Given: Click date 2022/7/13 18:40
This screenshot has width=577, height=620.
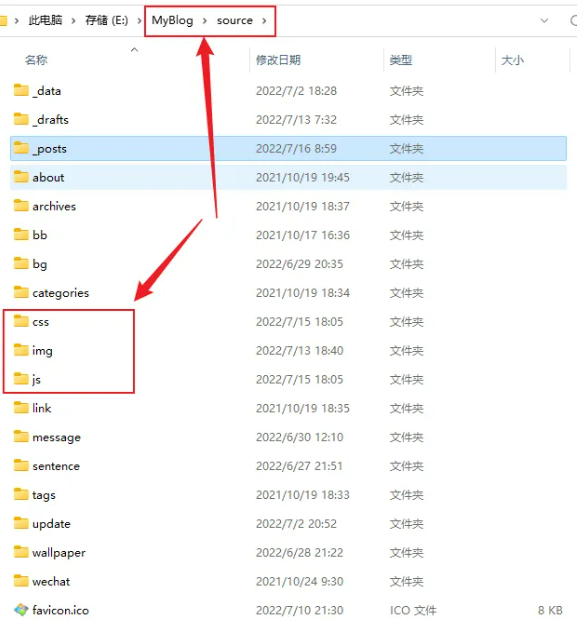Looking at the screenshot, I should [299, 351].
